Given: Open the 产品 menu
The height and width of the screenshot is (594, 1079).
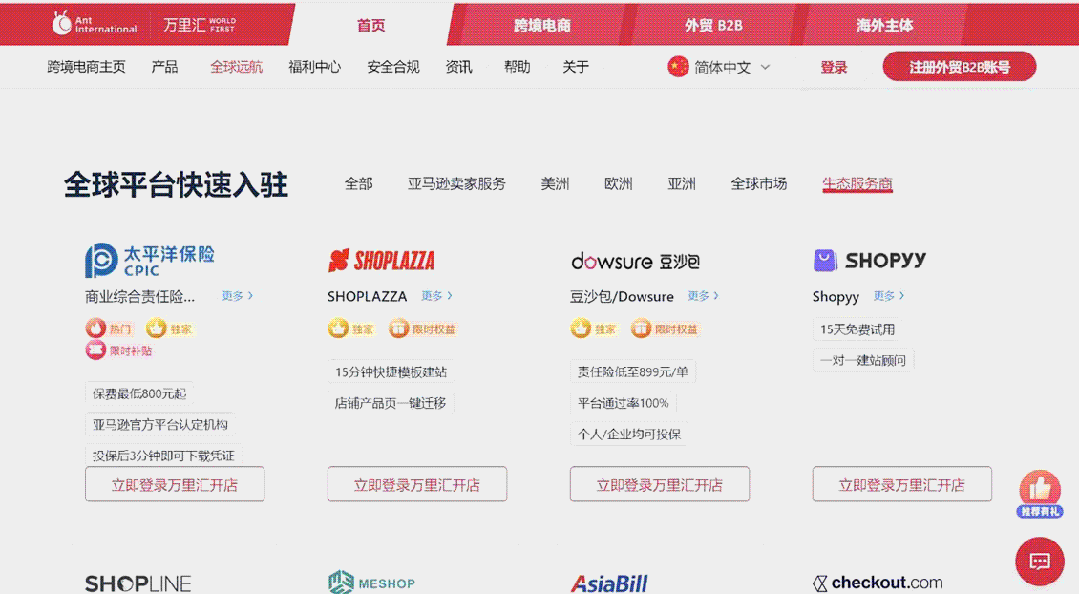Looking at the screenshot, I should (164, 67).
